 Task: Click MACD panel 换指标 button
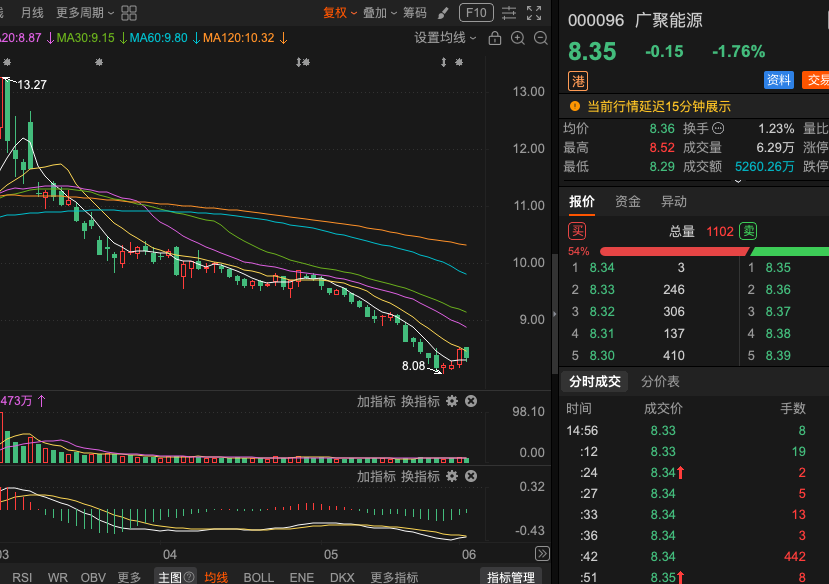point(420,477)
